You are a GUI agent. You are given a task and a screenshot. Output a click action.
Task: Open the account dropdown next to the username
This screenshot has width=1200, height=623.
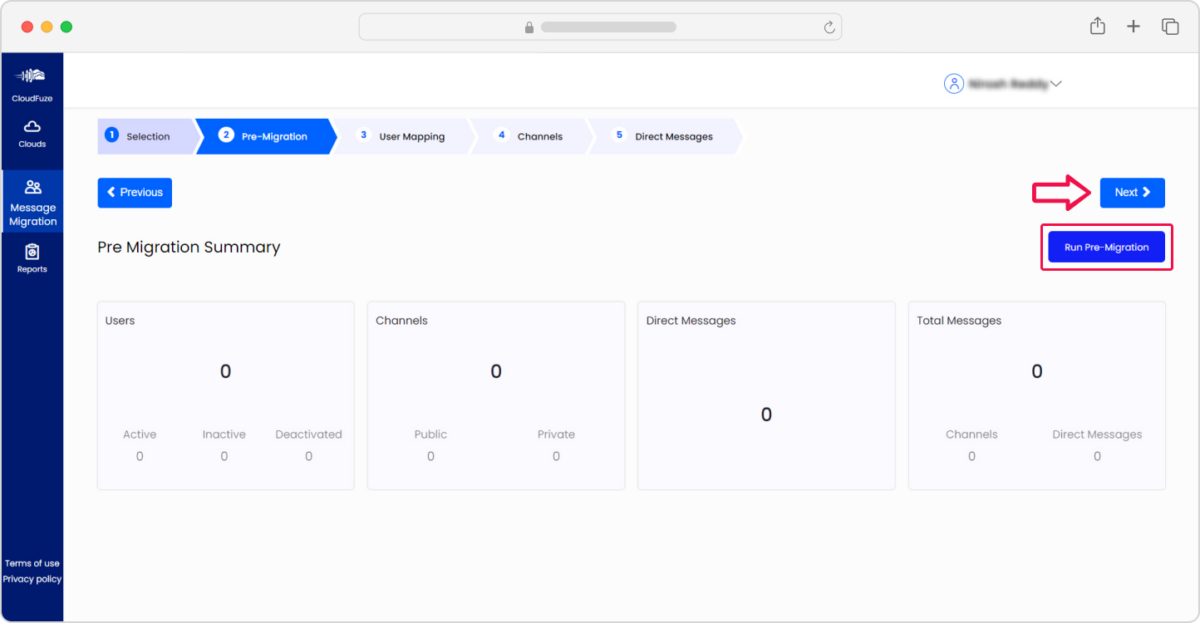[x=1058, y=84]
